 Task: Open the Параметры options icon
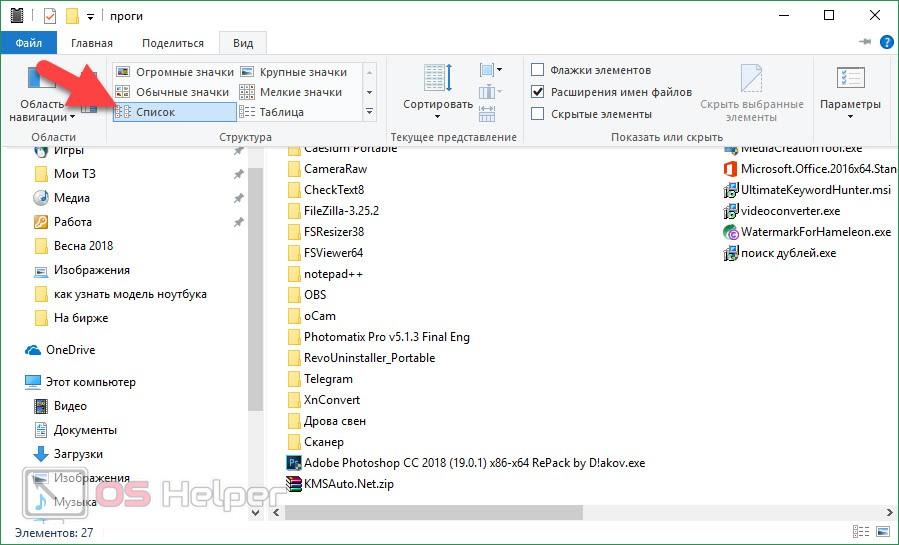point(849,80)
